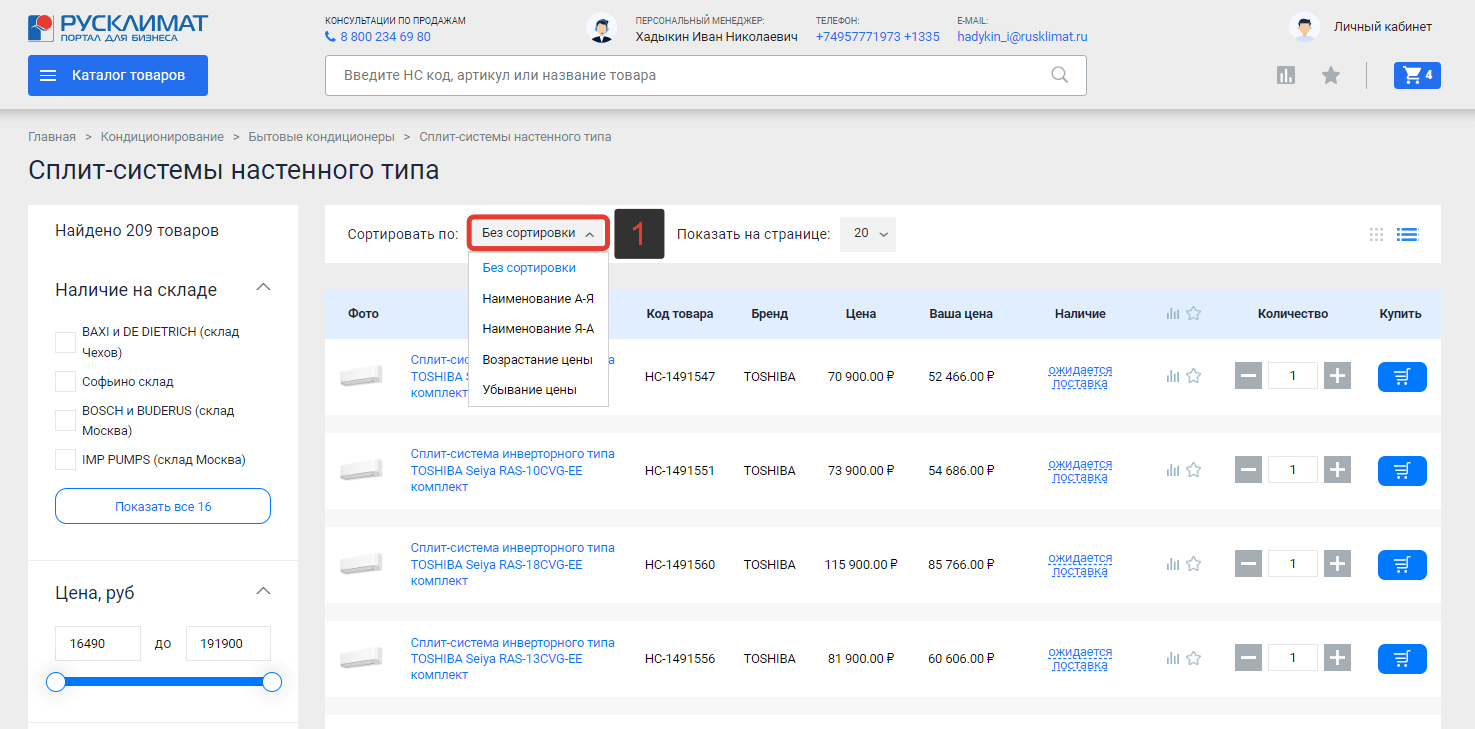This screenshot has width=1475, height=729.
Task: Click Показать все 16 button
Action: pos(163,506)
